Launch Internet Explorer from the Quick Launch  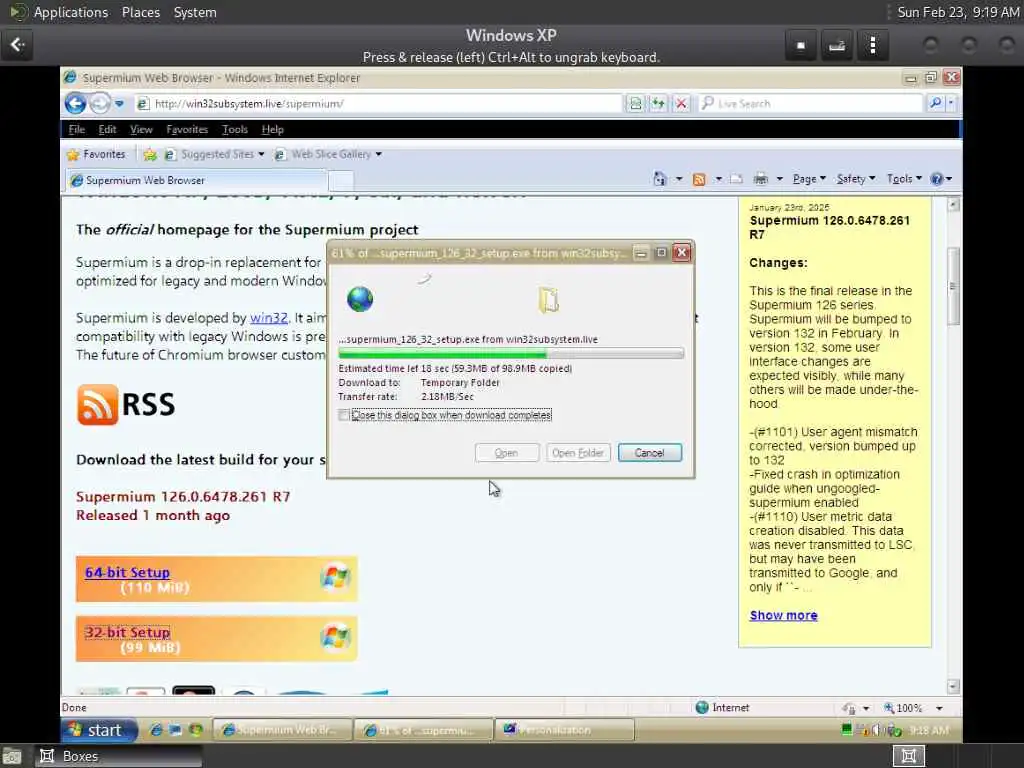pos(155,730)
